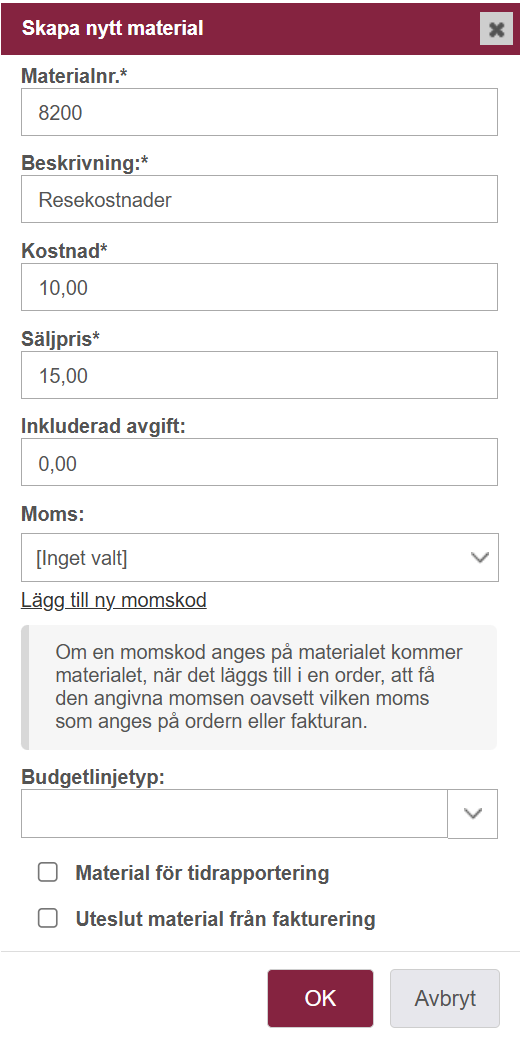Click the Materialnr. field label

coord(74,76)
